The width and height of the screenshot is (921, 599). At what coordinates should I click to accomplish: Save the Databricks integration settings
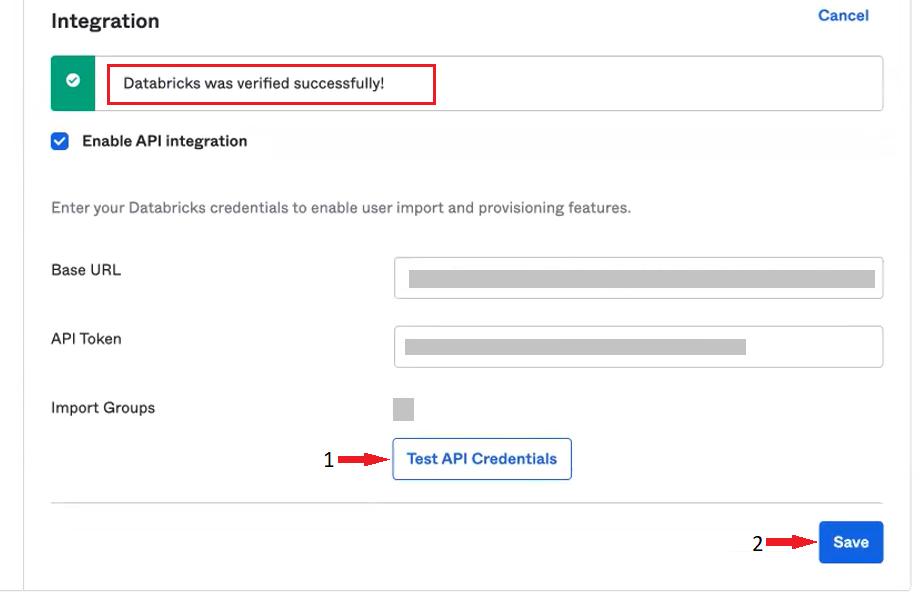[851, 542]
